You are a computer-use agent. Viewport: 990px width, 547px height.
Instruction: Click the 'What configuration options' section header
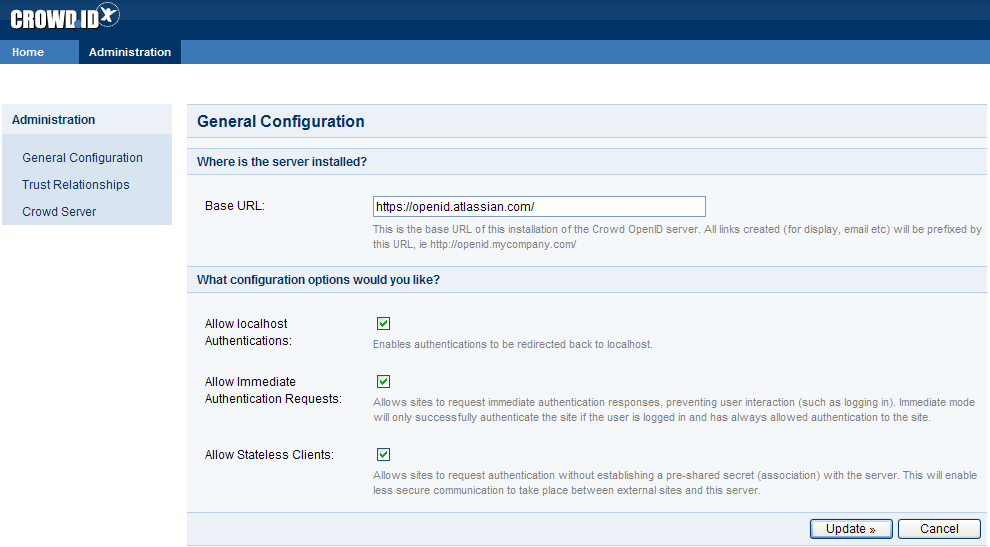(x=318, y=280)
